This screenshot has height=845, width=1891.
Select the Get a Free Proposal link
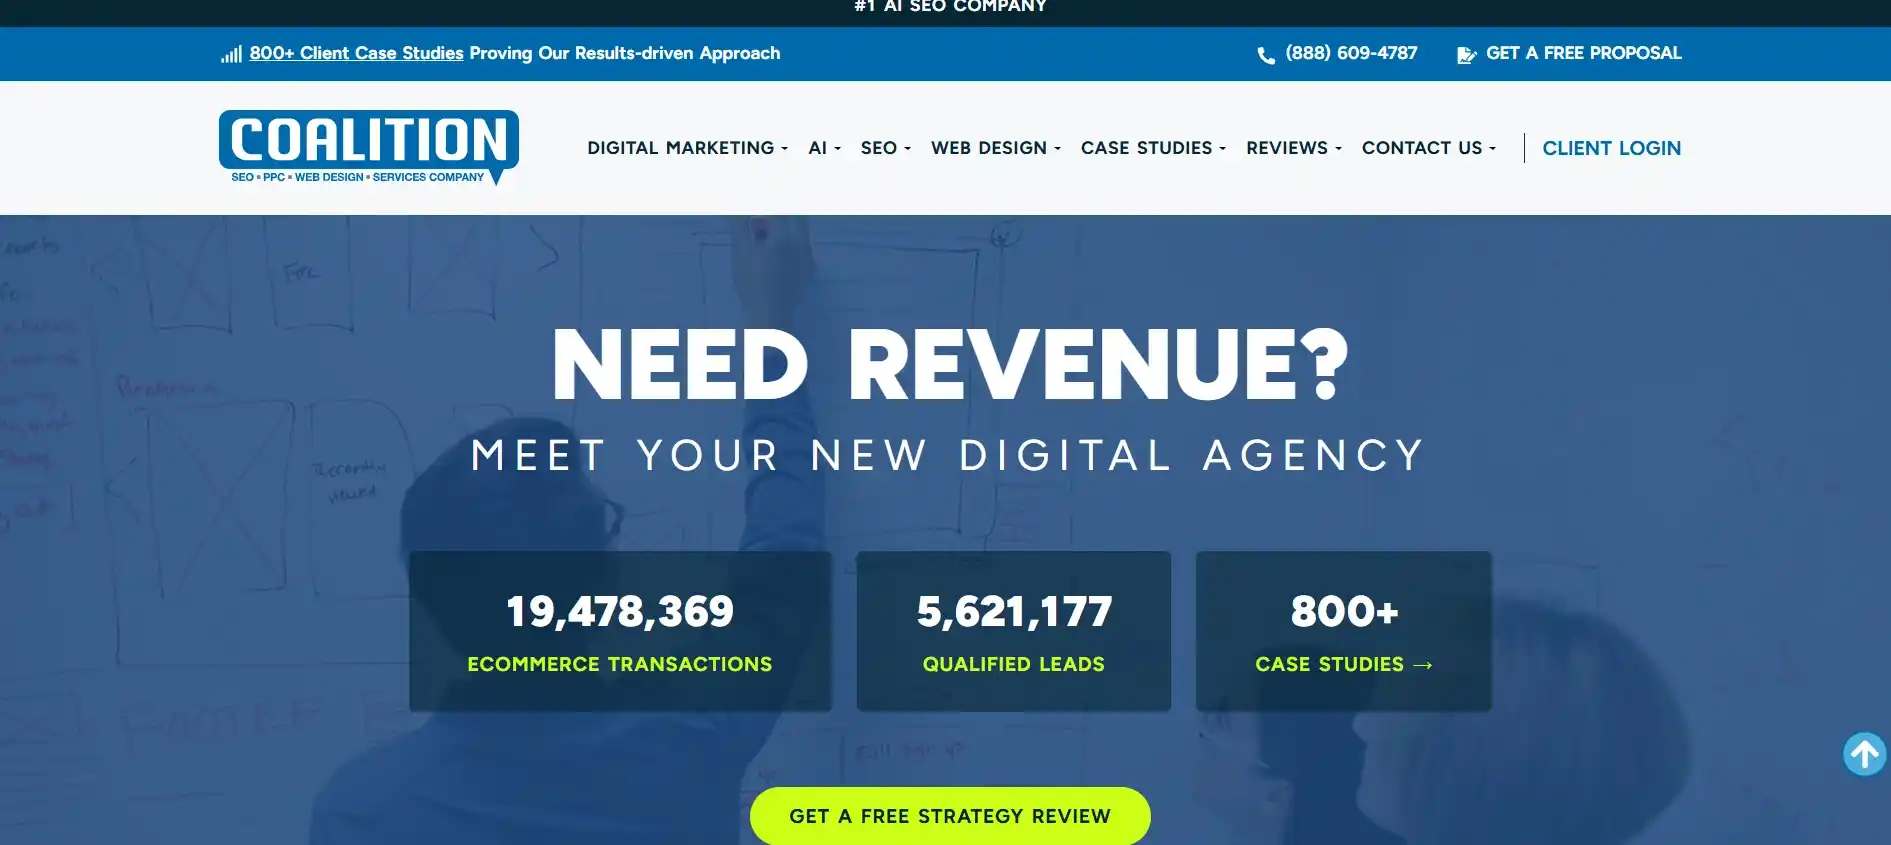[1583, 53]
